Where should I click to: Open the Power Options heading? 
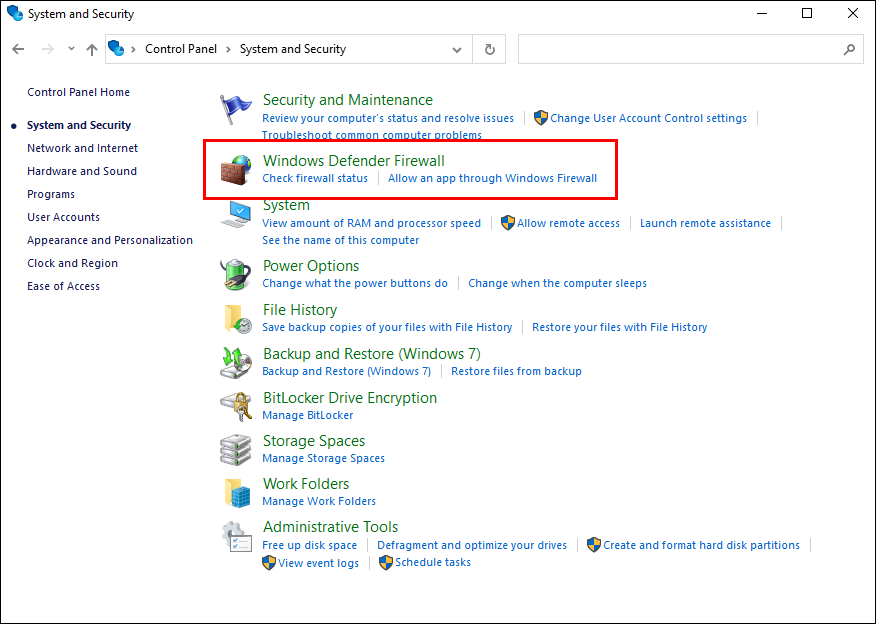[x=311, y=266]
